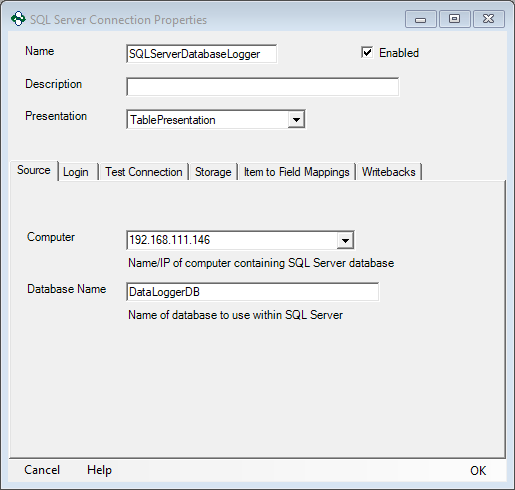The width and height of the screenshot is (515, 490).
Task: Open Help
Action: click(x=99, y=470)
